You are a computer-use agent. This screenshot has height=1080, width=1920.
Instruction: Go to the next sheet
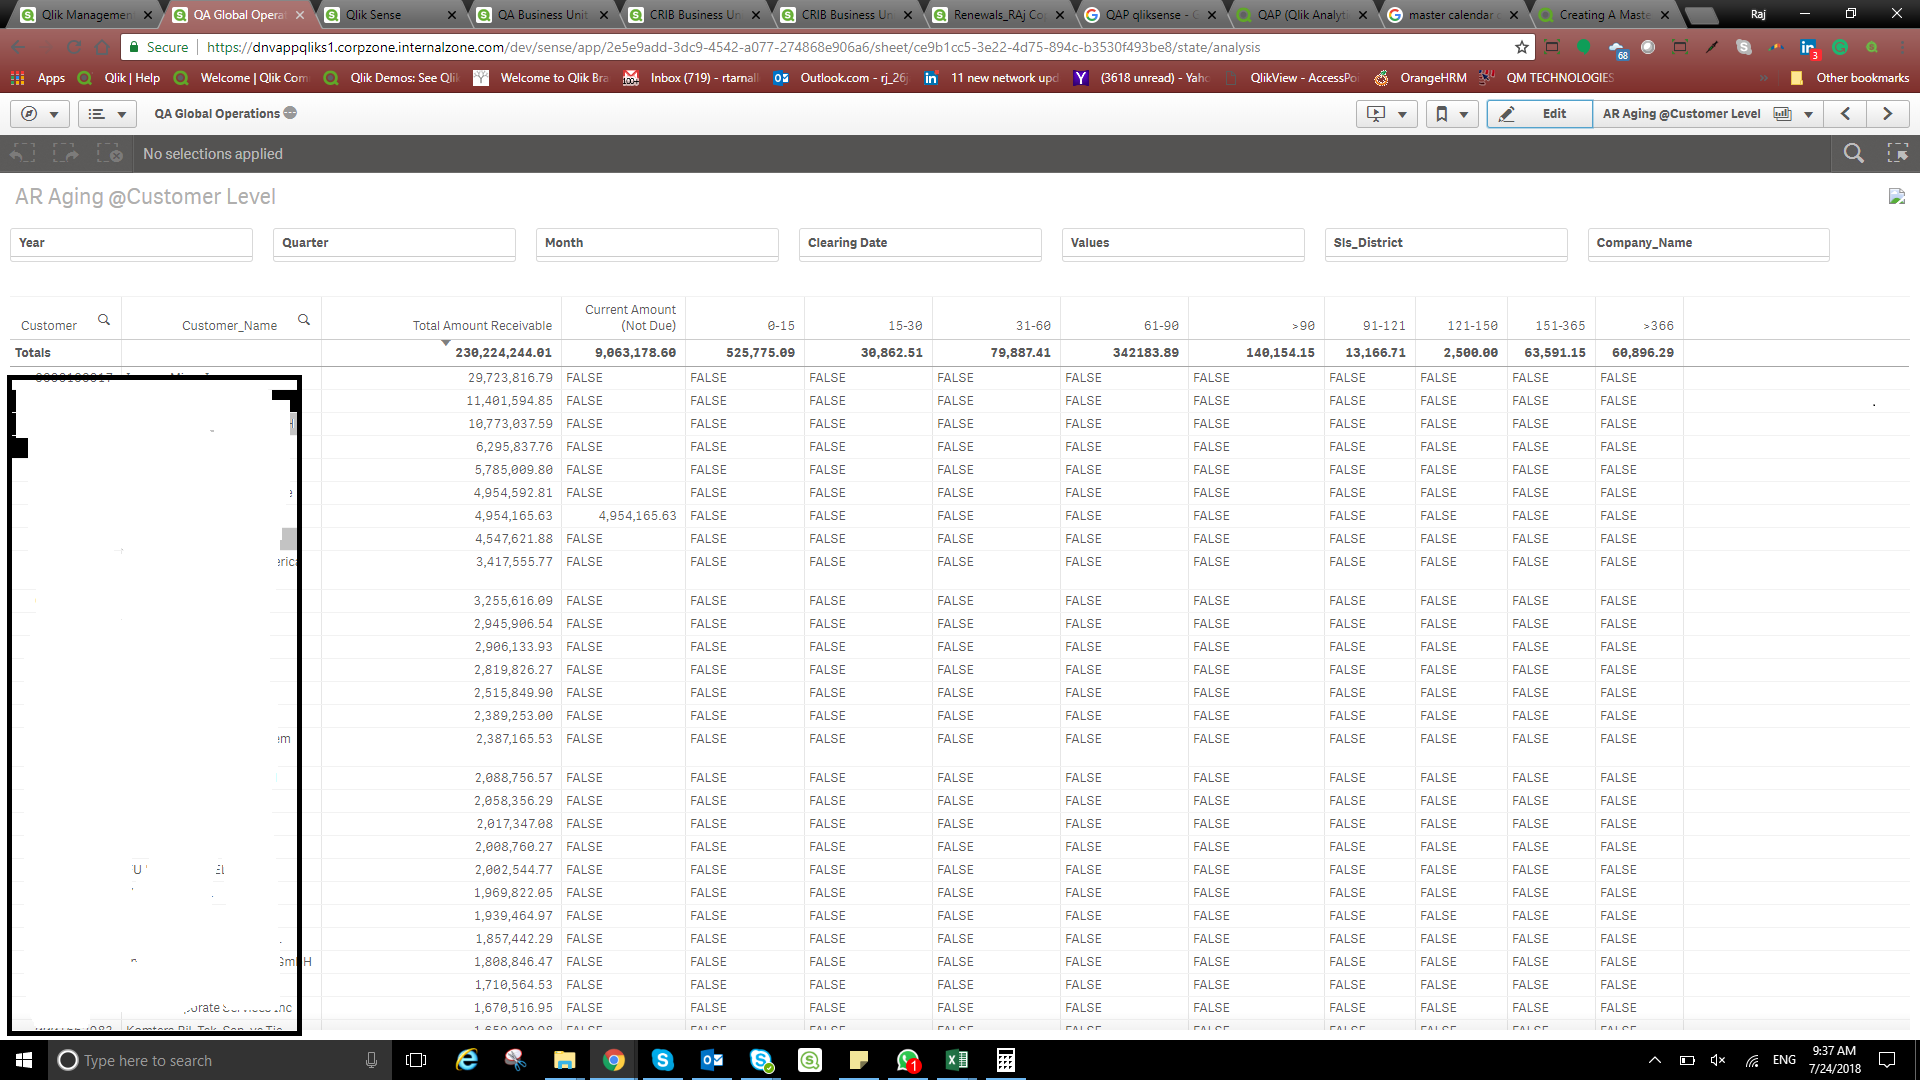click(1888, 114)
